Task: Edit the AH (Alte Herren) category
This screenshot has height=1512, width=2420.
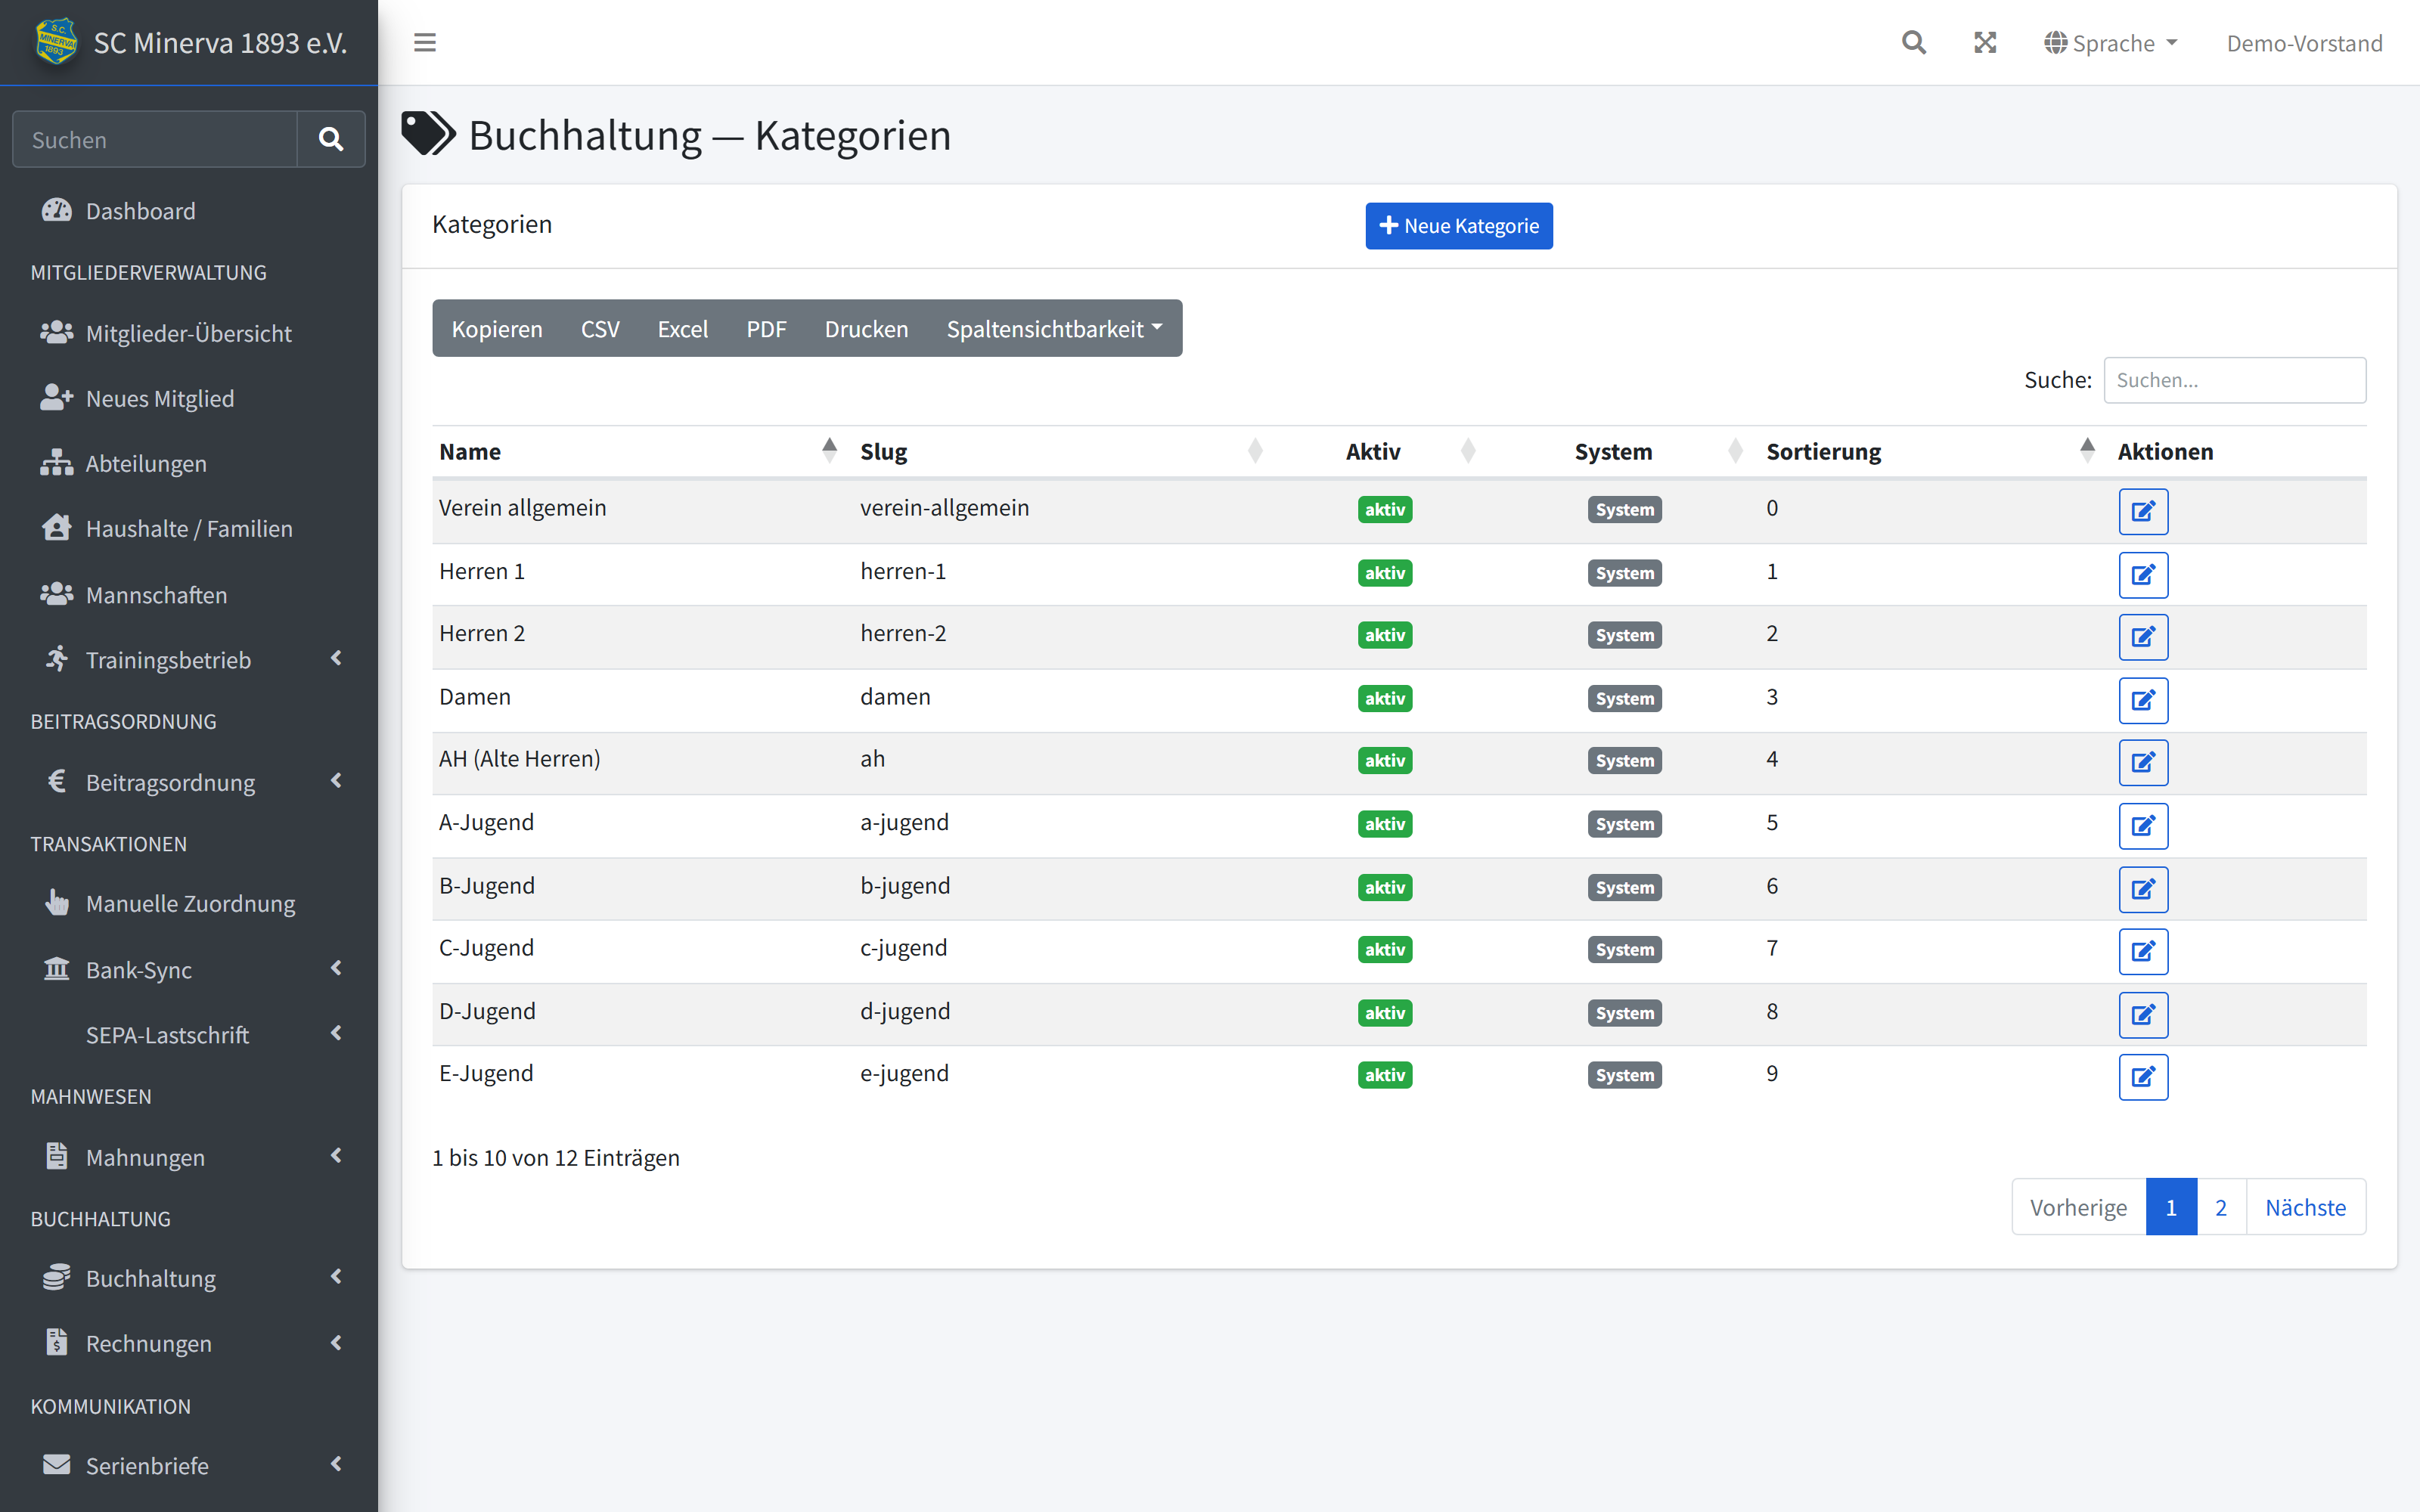Action: [2143, 763]
